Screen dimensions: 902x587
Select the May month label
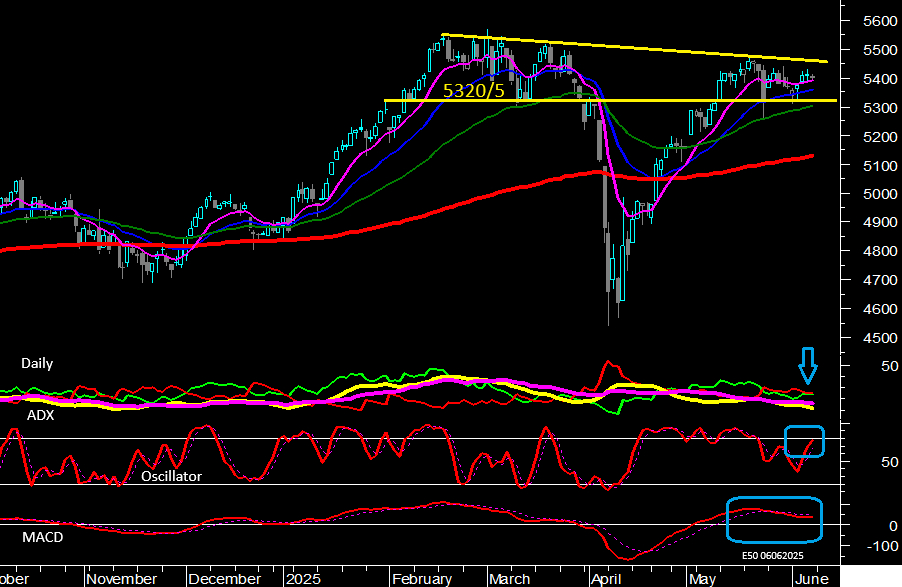[702, 579]
